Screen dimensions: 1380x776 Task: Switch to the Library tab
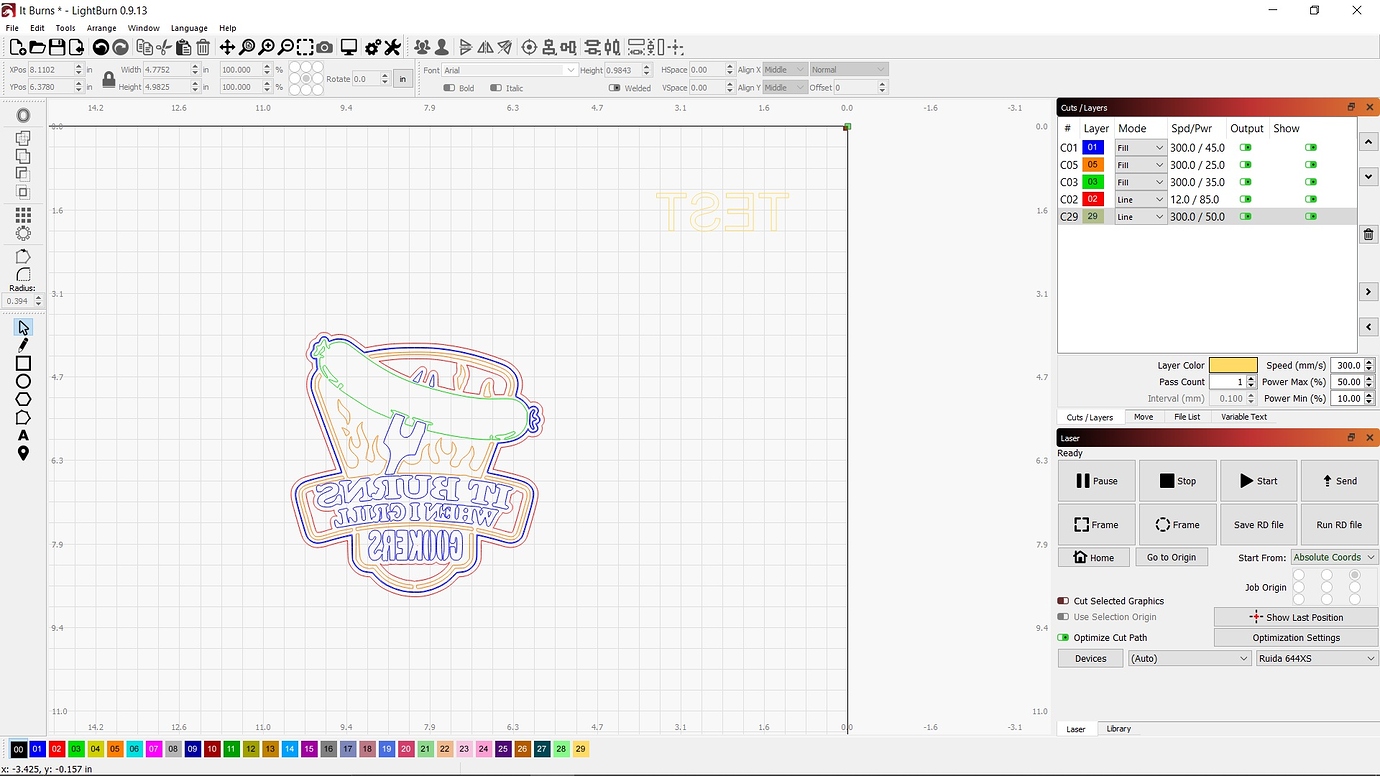click(1118, 729)
